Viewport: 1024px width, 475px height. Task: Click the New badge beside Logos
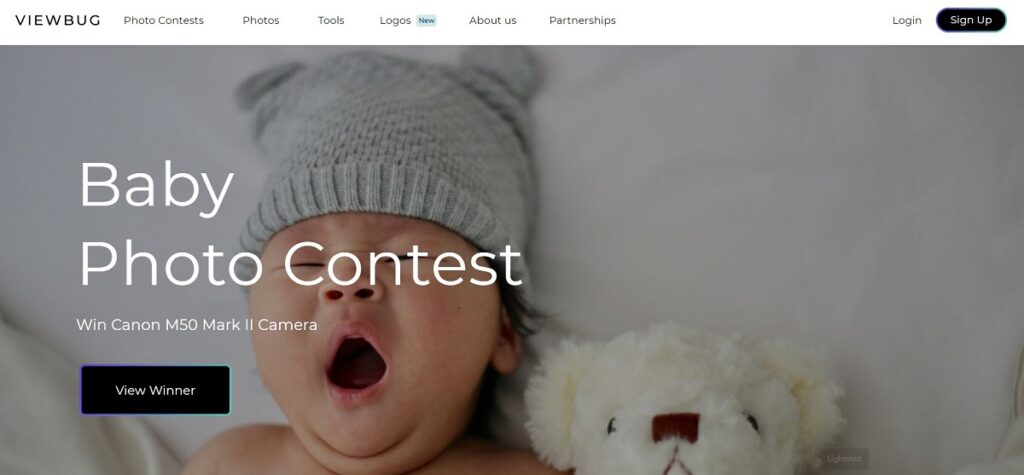(x=426, y=20)
